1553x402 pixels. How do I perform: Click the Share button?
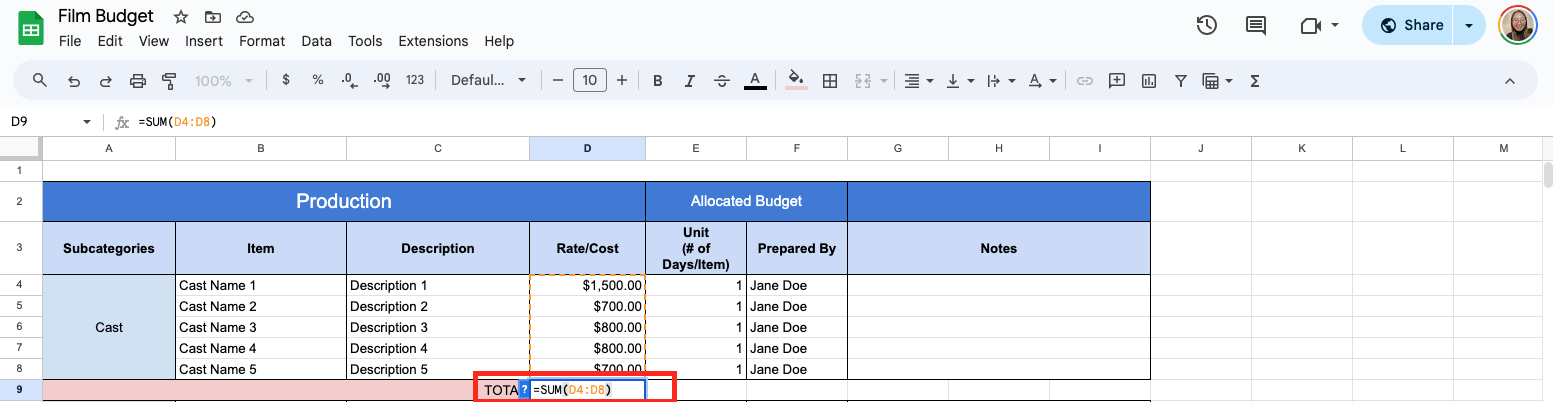pyautogui.click(x=1411, y=26)
